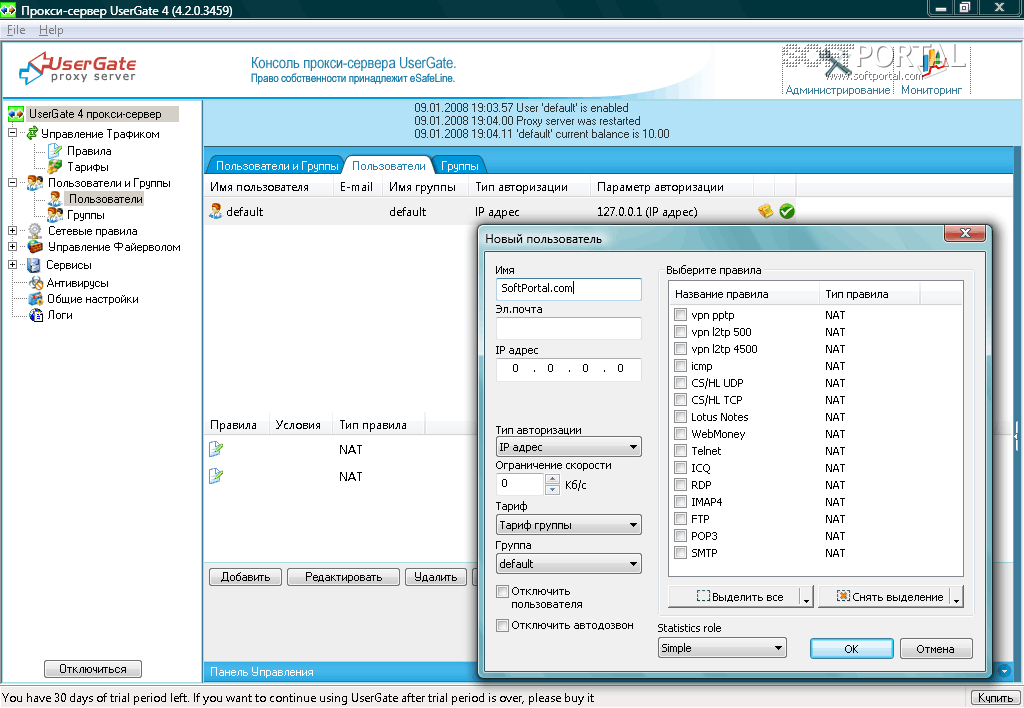1024x708 pixels.
Task: Switch to the Пользователи и Группы tab
Action: pos(277,166)
